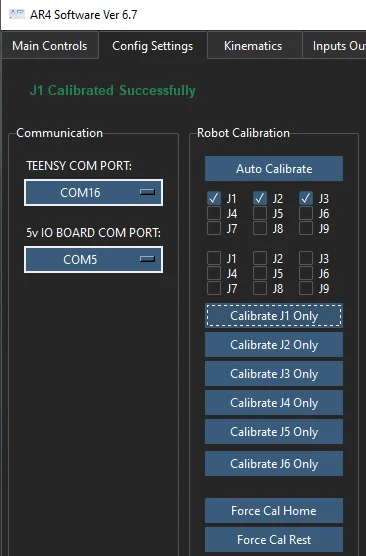The image size is (366, 556).
Task: Click the Force Cal Rest button
Action: (274, 540)
